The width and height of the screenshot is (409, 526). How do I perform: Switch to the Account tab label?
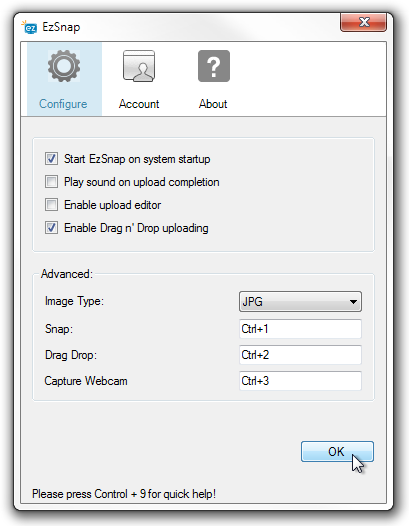(x=139, y=104)
